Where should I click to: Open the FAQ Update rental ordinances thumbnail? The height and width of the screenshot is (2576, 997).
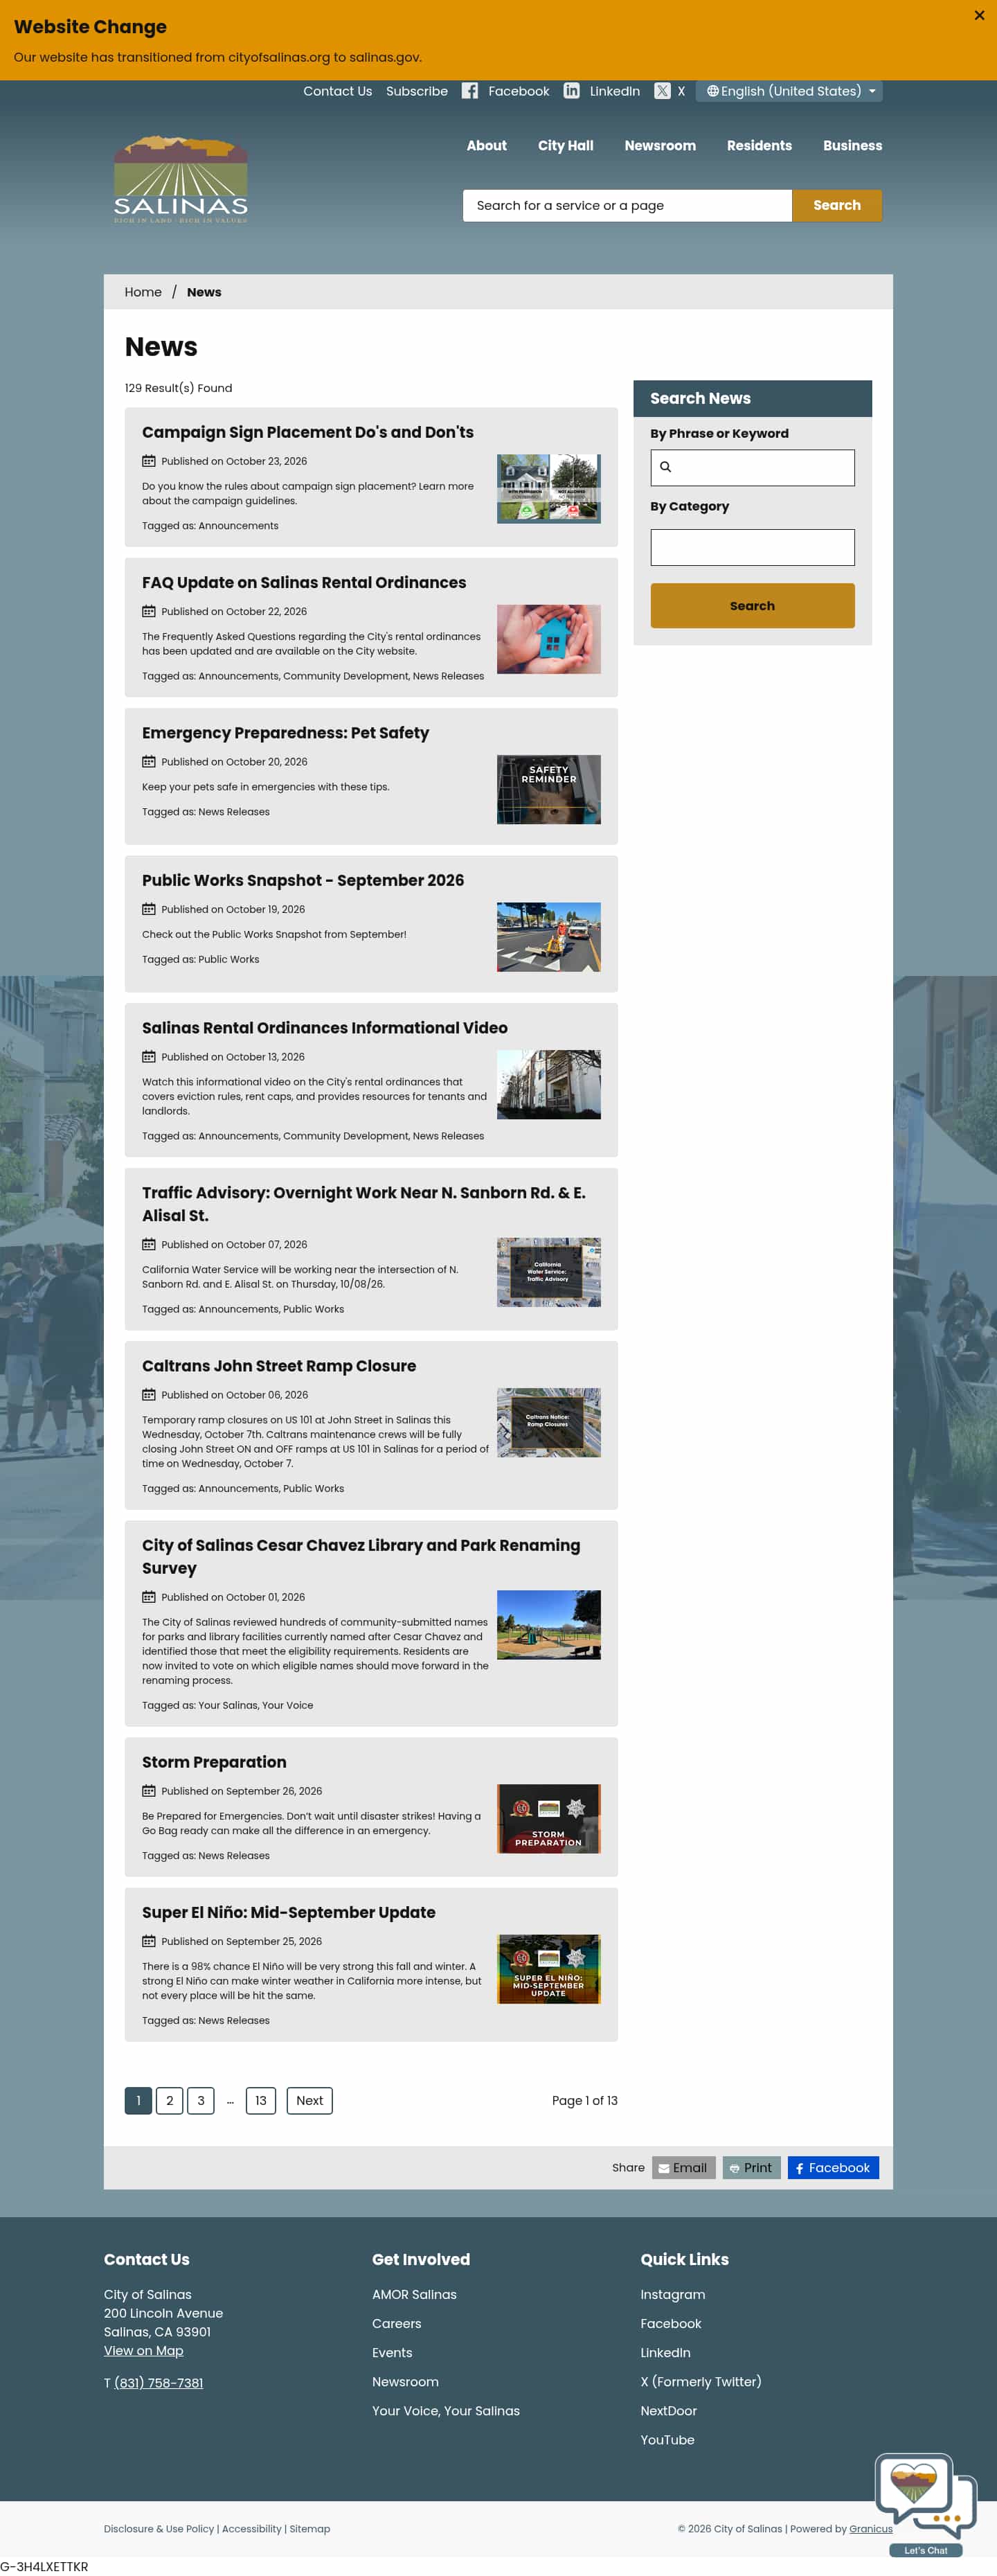click(x=549, y=639)
